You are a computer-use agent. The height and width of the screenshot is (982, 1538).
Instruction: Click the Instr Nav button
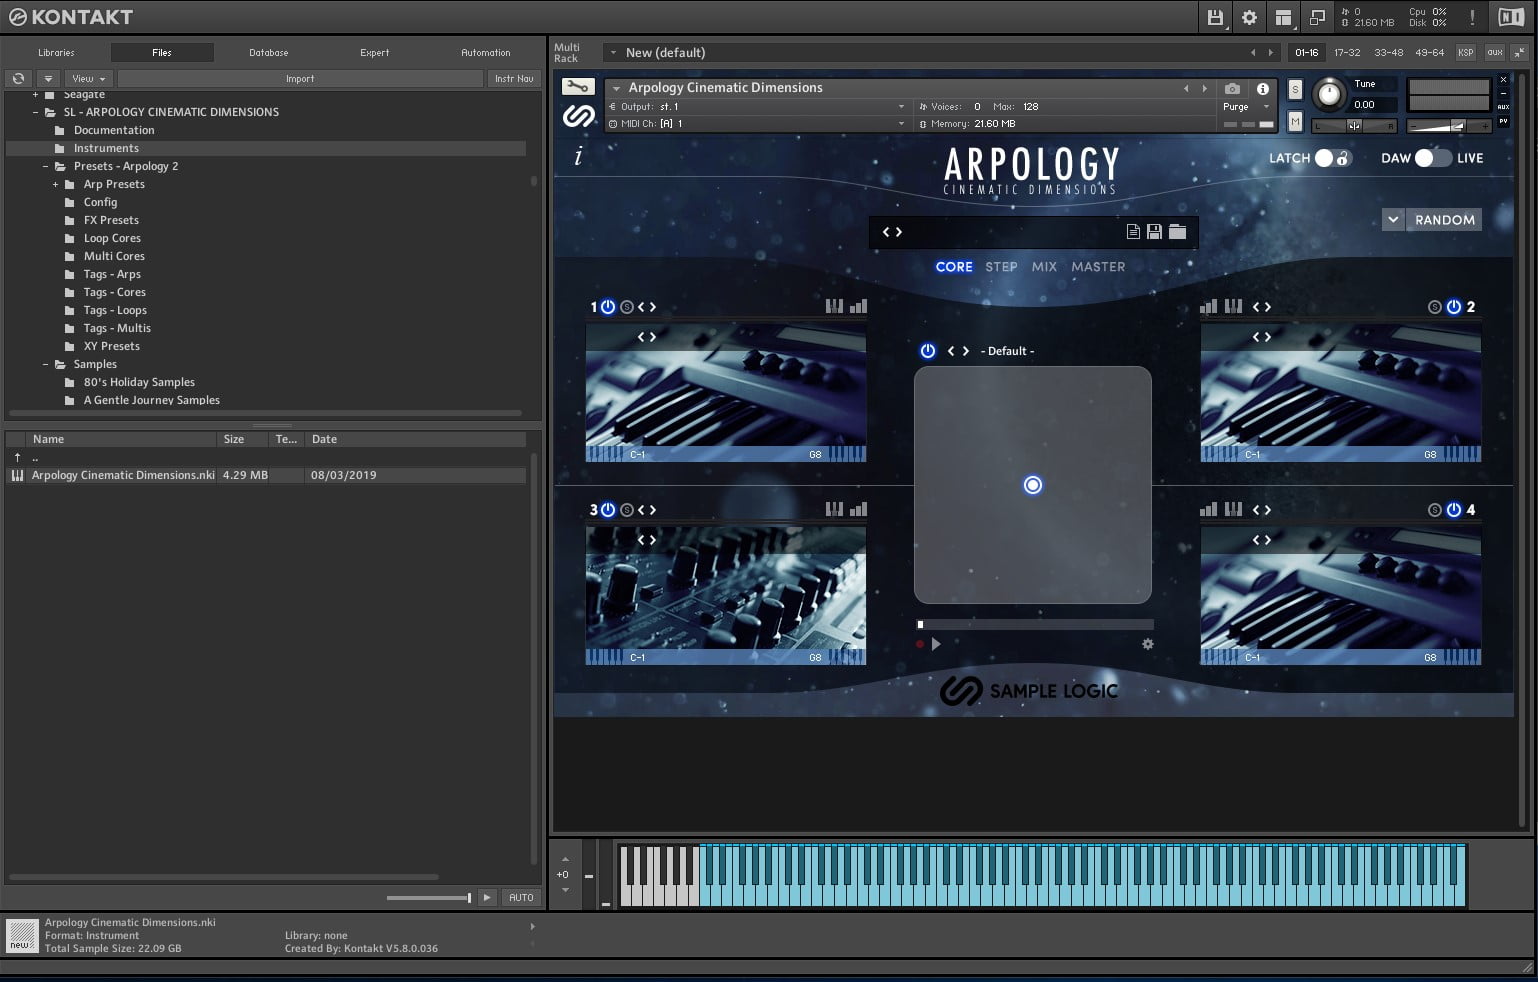coord(514,78)
